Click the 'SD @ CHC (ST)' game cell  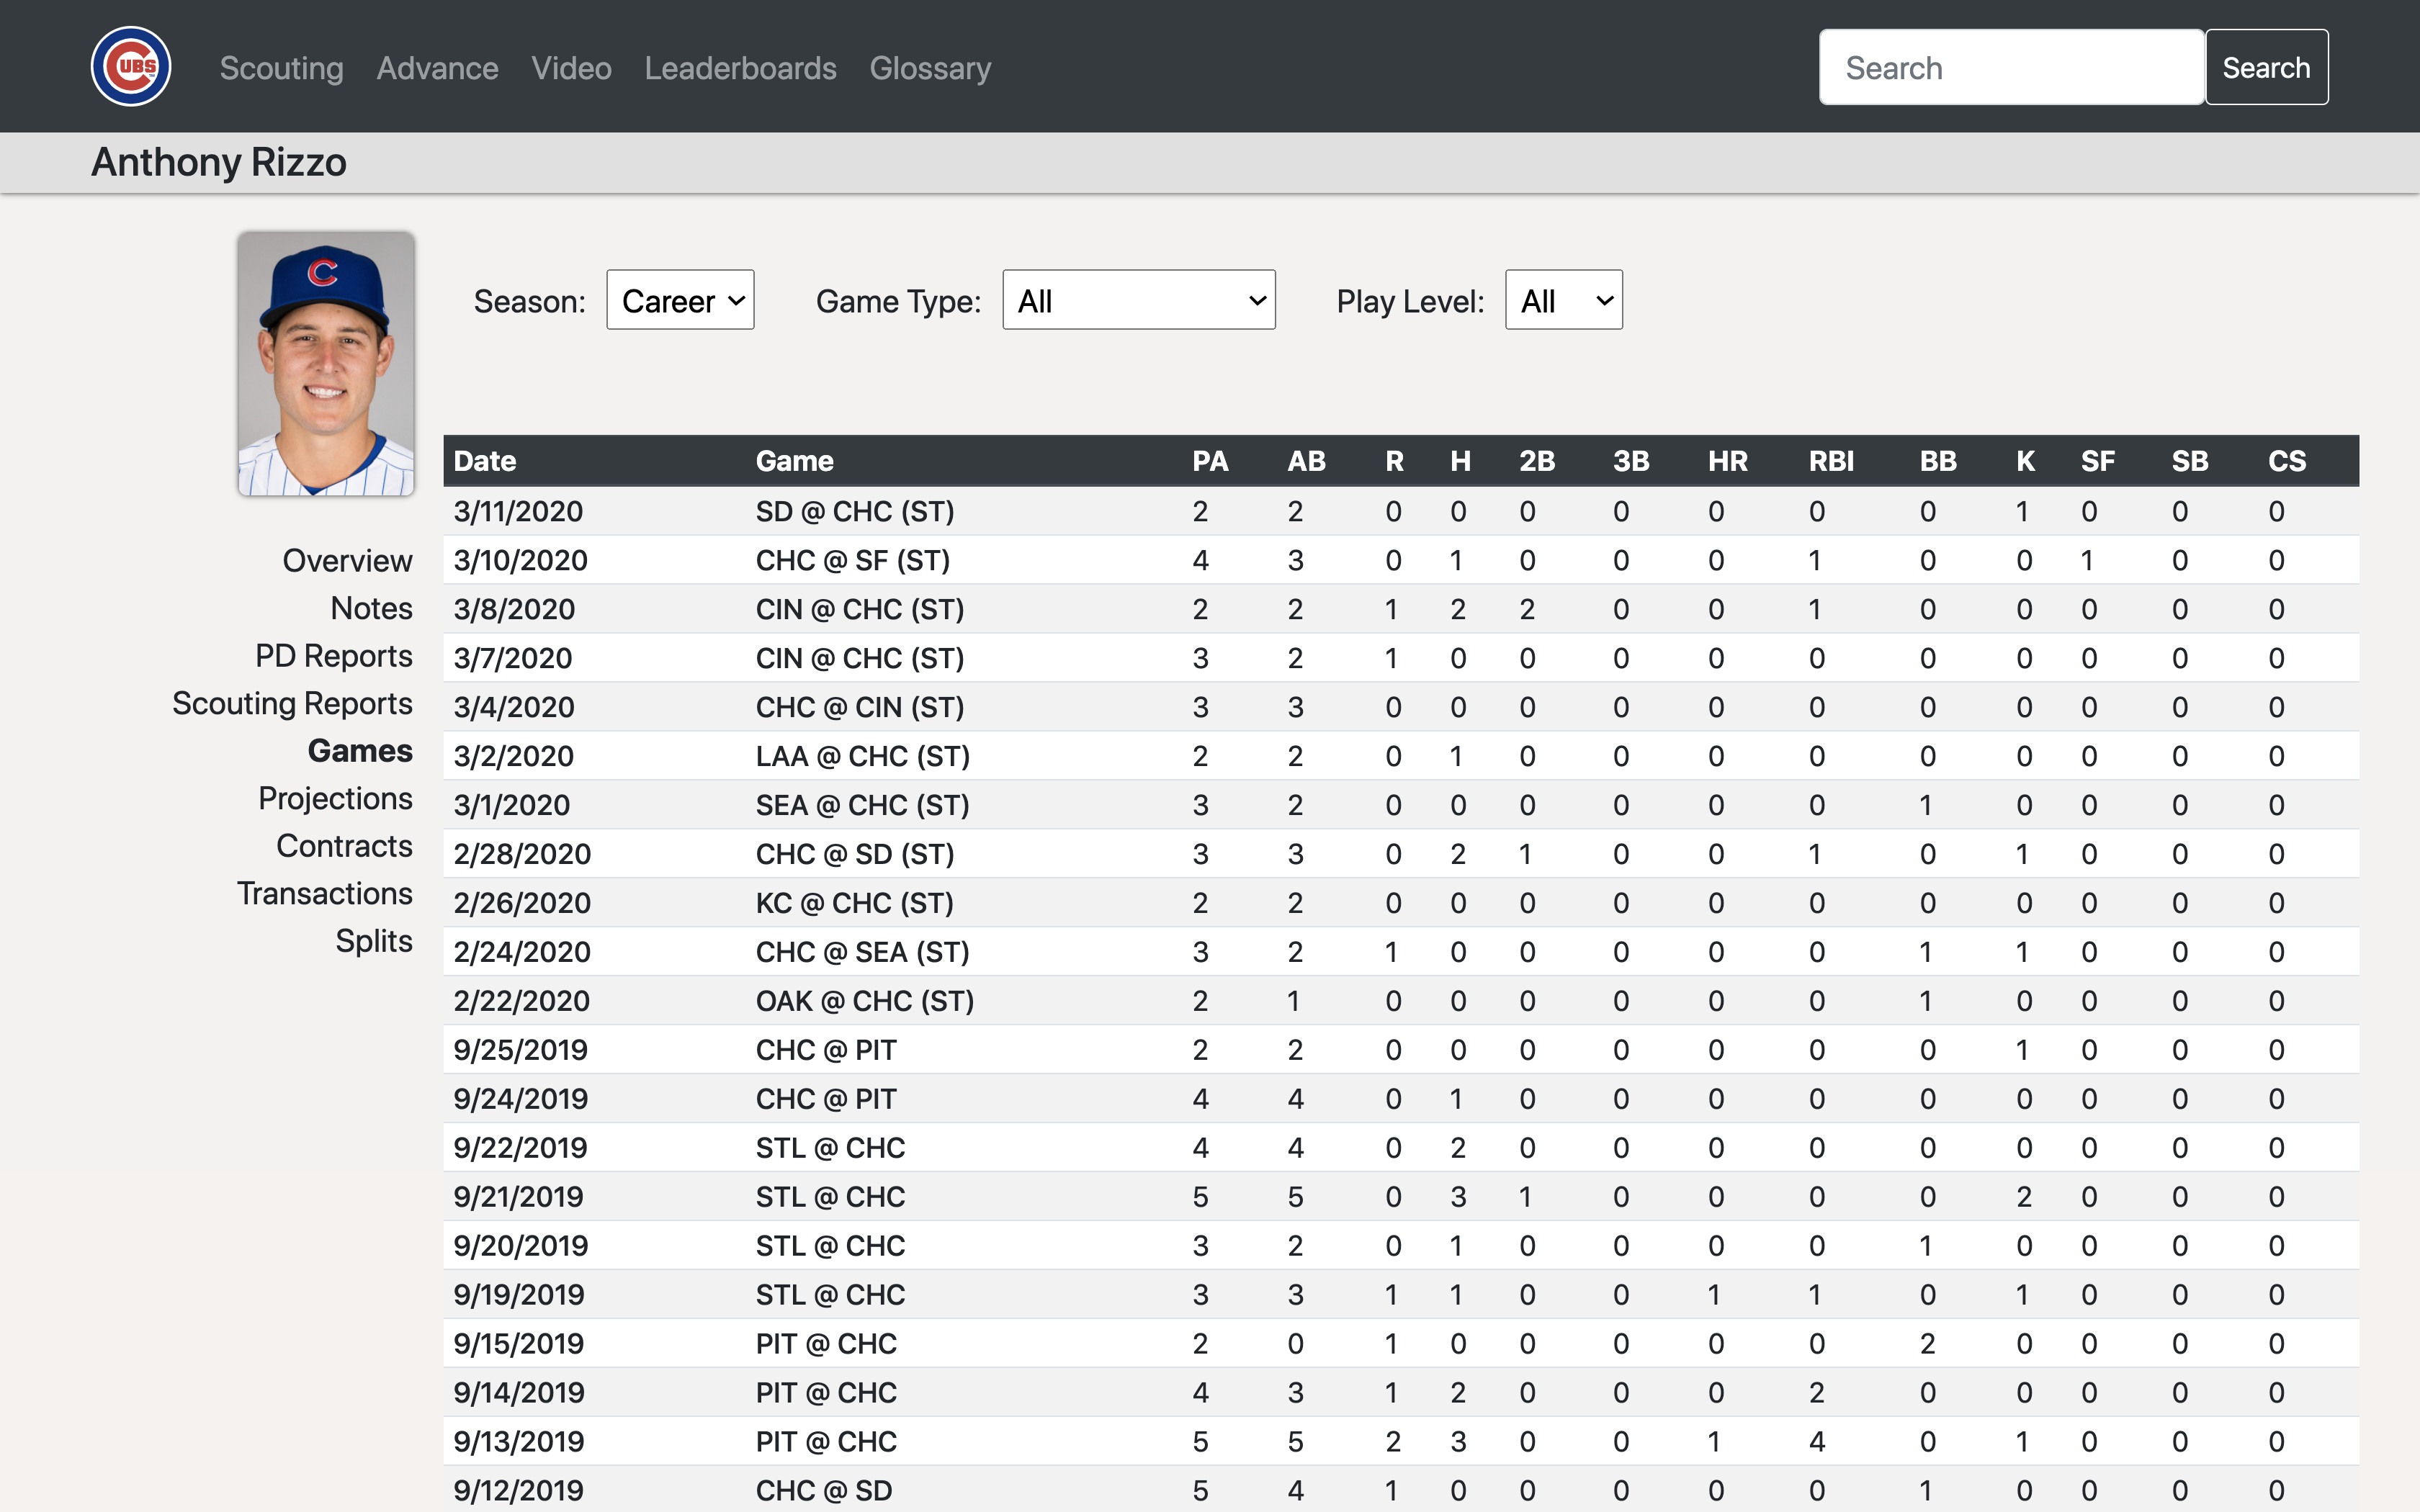tap(855, 511)
